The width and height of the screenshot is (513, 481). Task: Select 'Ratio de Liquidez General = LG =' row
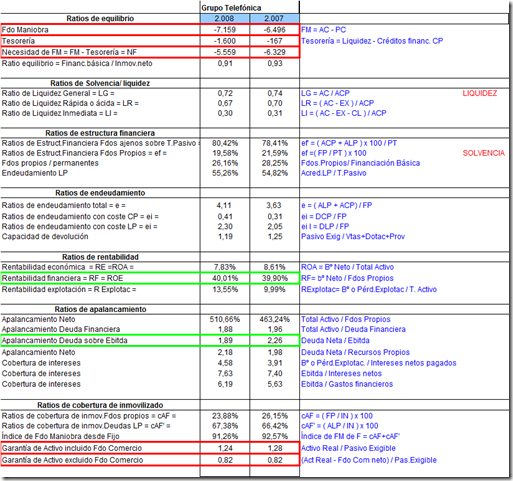pyautogui.click(x=58, y=93)
